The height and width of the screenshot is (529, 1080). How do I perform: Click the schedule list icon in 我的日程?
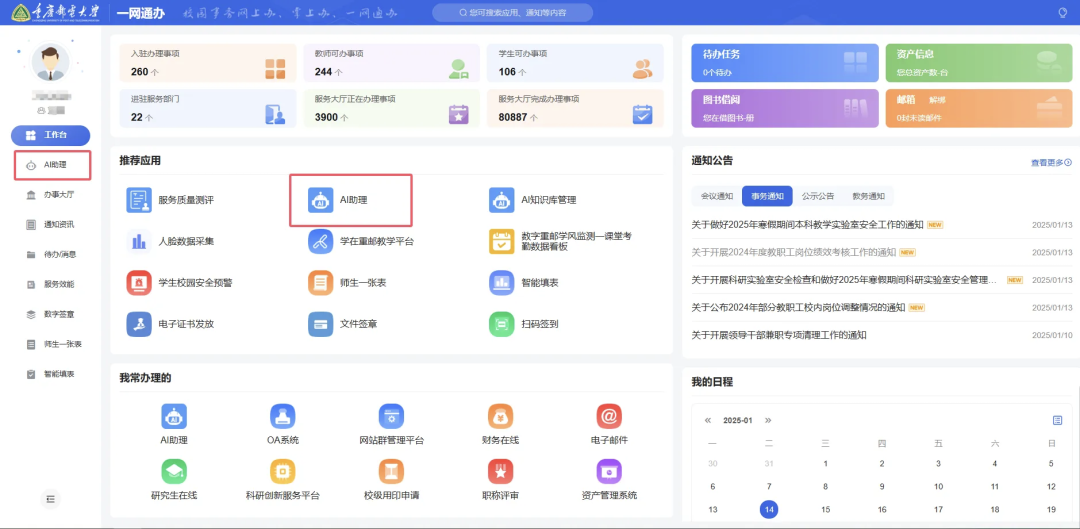[x=1057, y=420]
